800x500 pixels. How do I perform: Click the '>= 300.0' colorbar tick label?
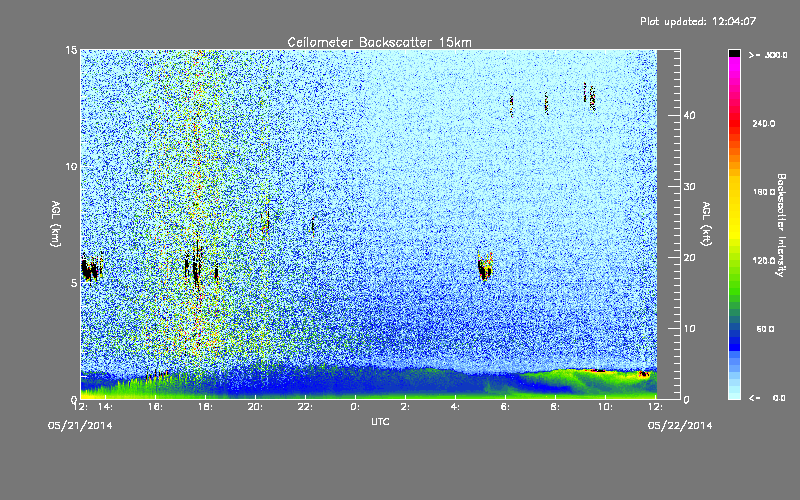coord(768,55)
